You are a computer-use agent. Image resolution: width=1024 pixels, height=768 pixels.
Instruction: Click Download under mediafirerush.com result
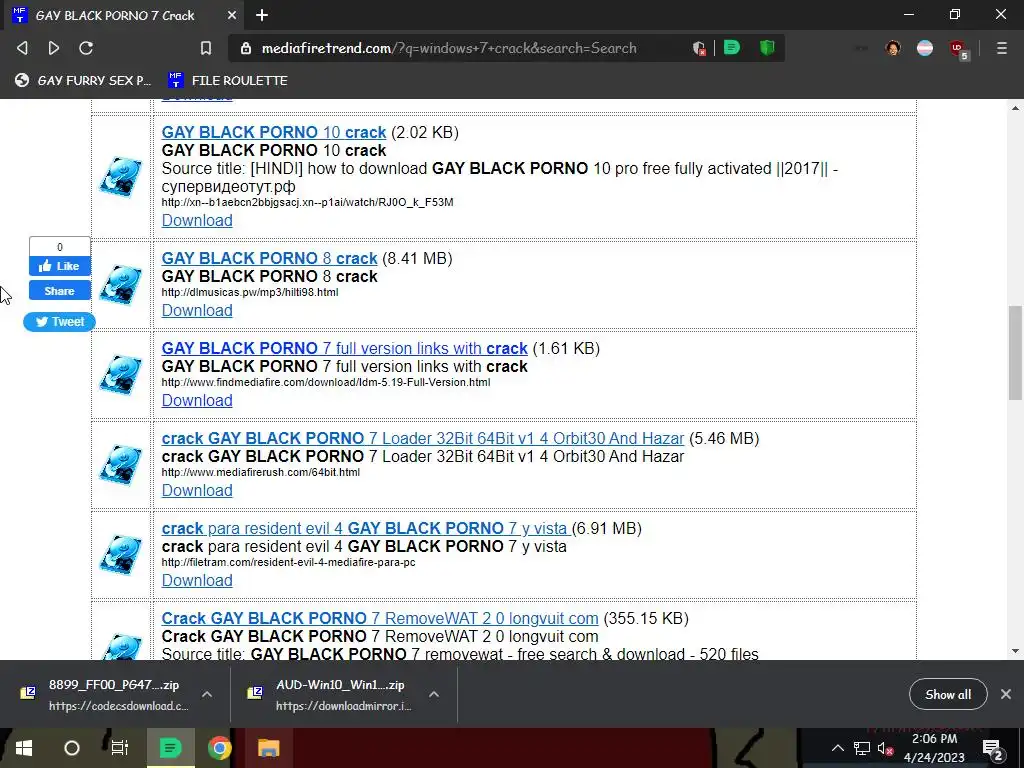point(197,490)
